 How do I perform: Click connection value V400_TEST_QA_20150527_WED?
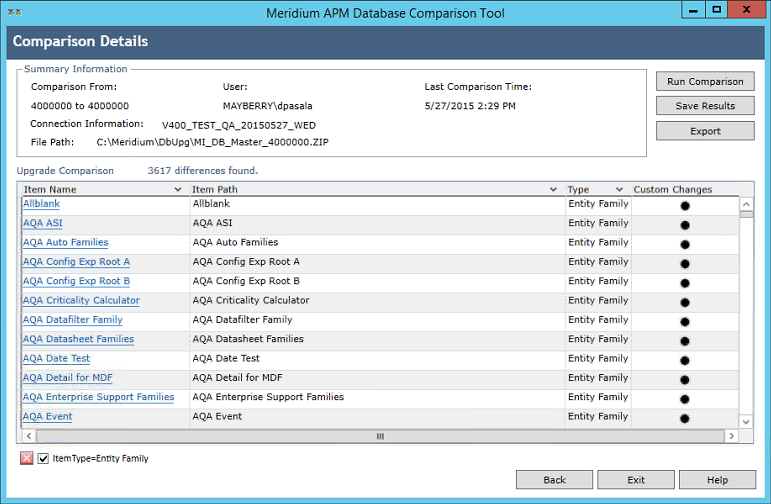[x=239, y=125]
